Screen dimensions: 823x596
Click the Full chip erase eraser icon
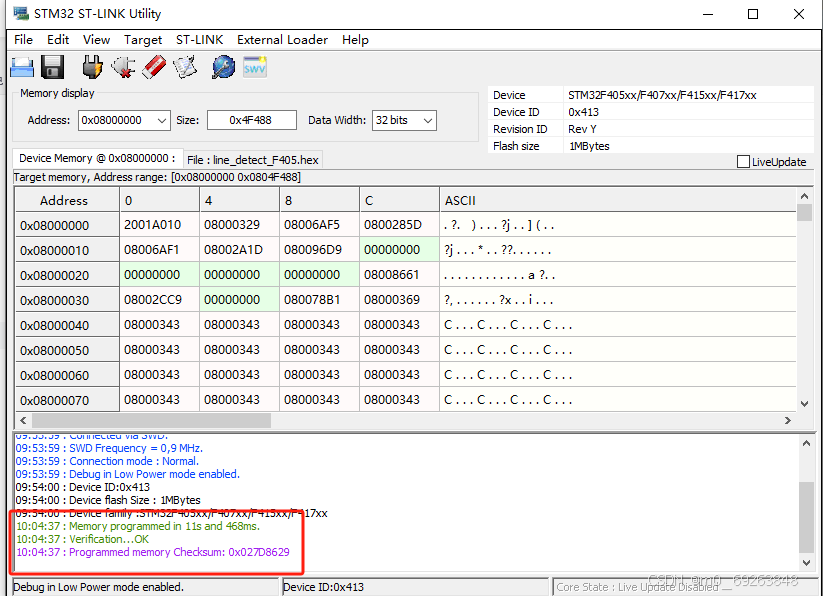pyautogui.click(x=154, y=67)
